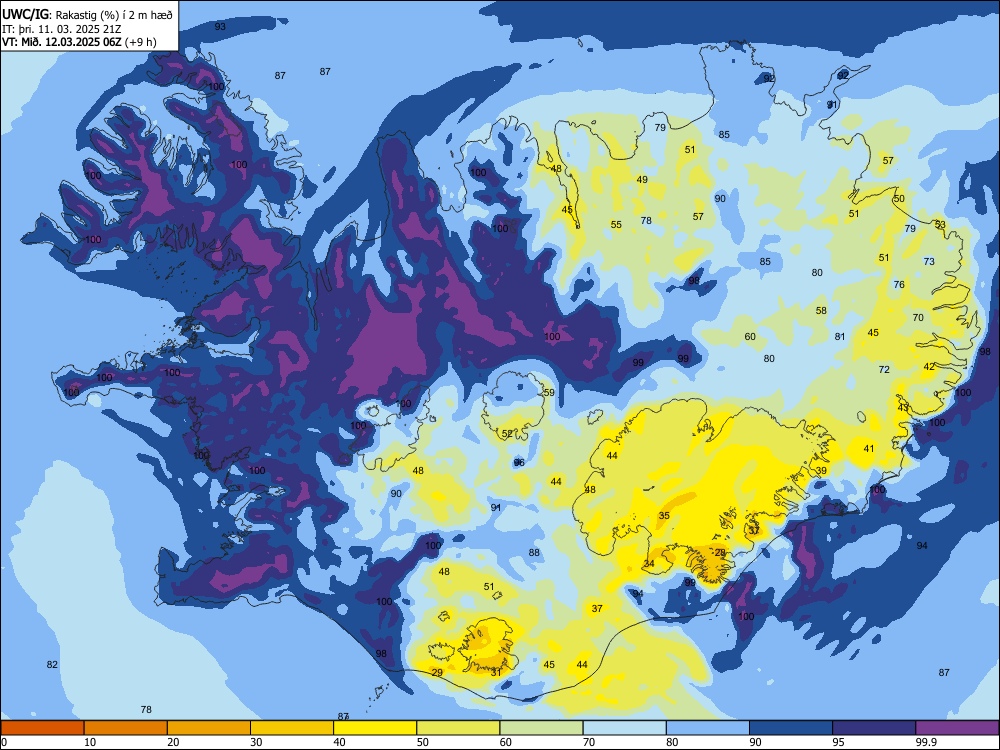Select the 80–90 light blue legend swatch

(x=708, y=728)
